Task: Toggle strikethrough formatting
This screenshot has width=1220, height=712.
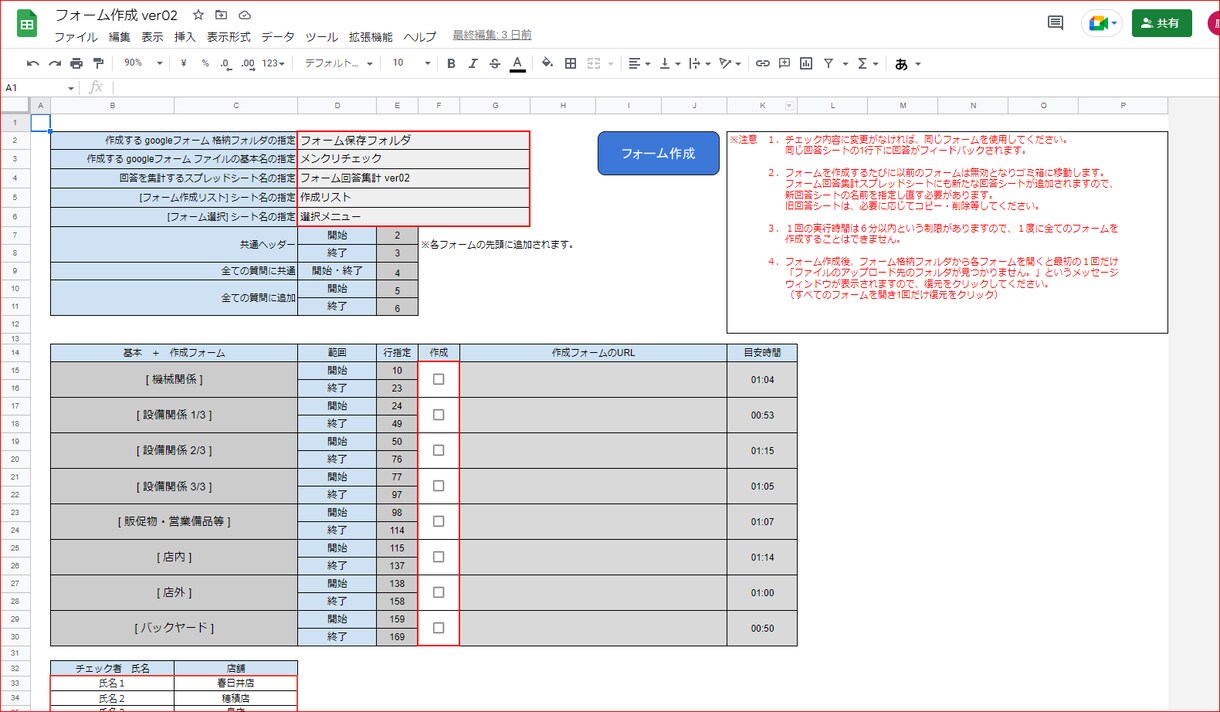Action: tap(495, 63)
